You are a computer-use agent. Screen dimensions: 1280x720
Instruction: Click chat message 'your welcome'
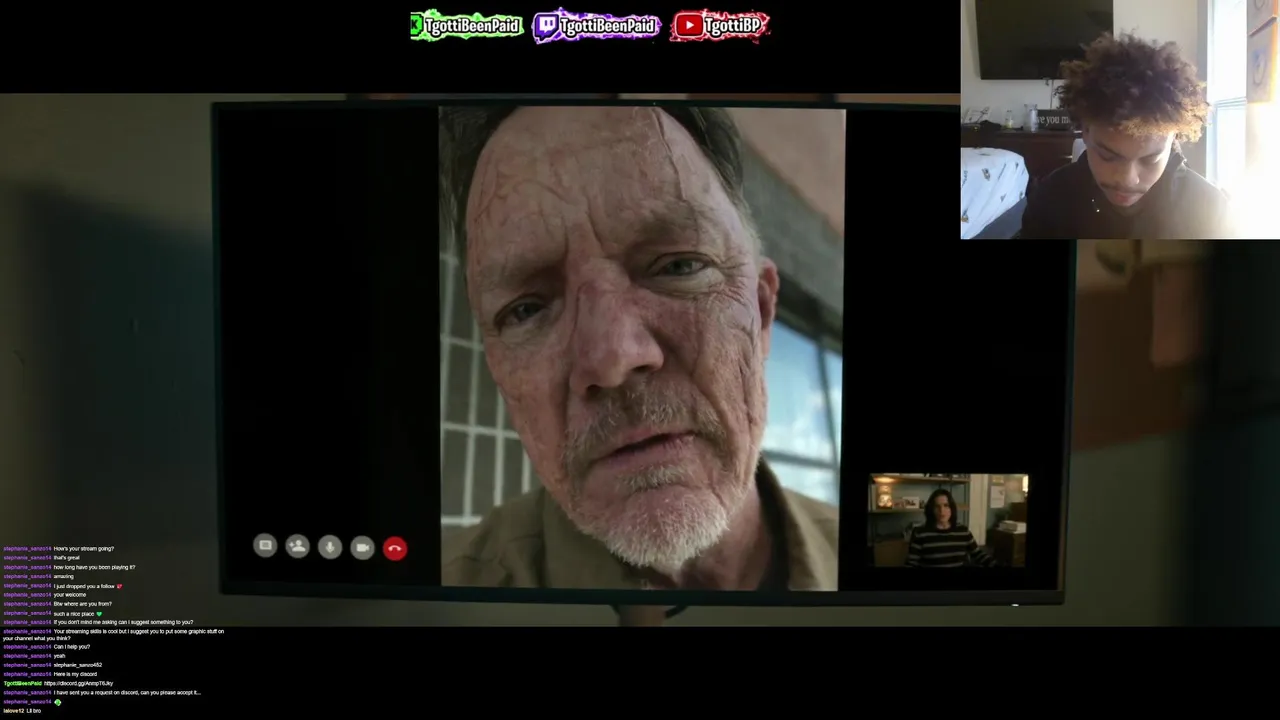click(x=70, y=595)
